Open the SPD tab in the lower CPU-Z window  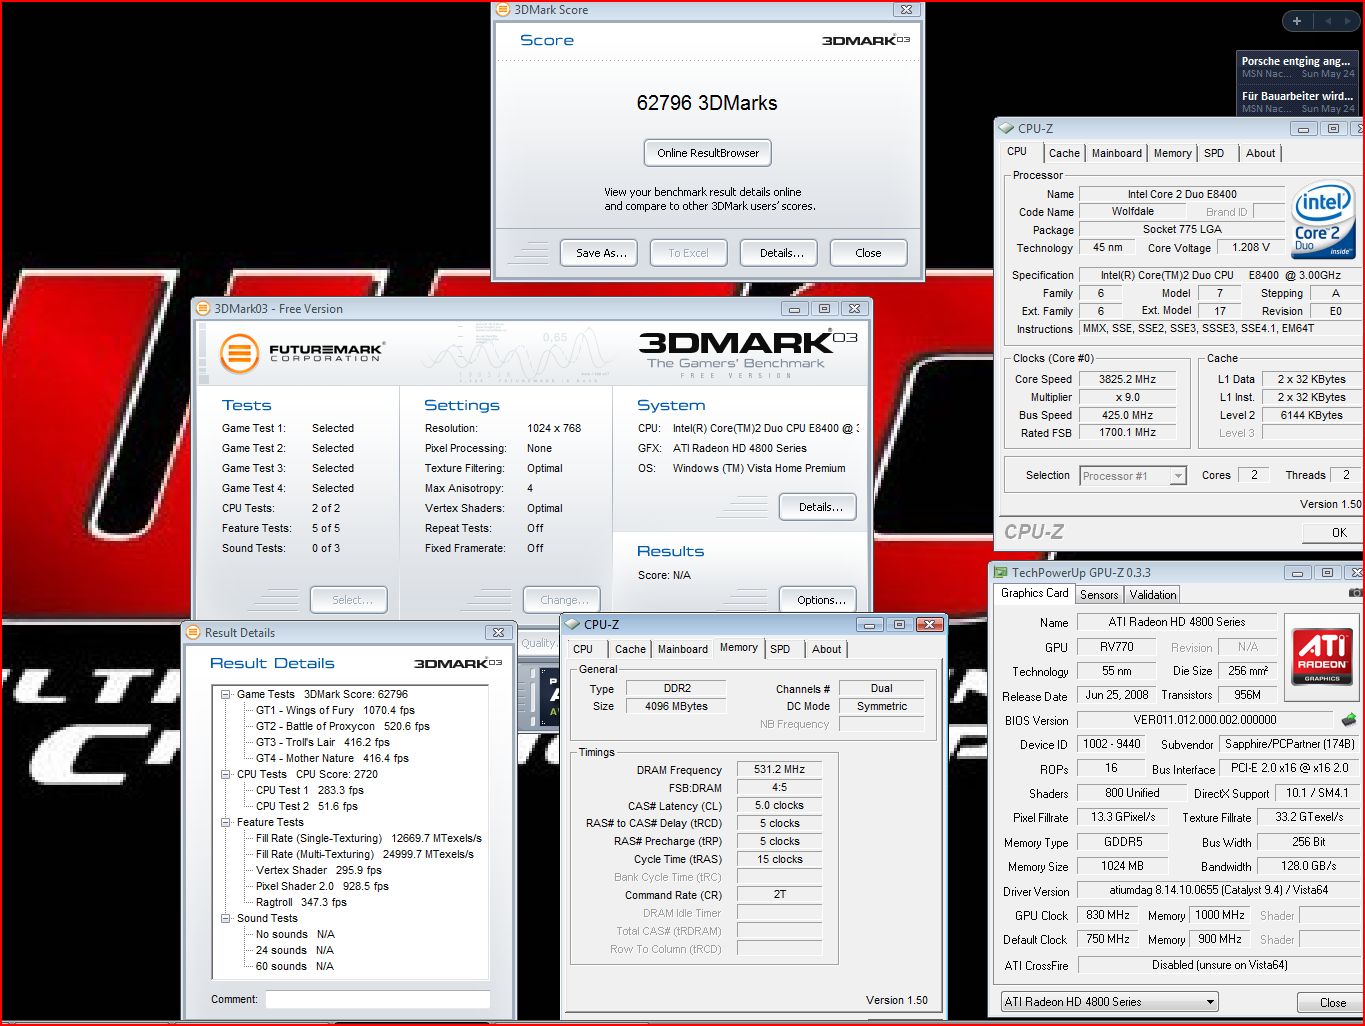coord(780,649)
